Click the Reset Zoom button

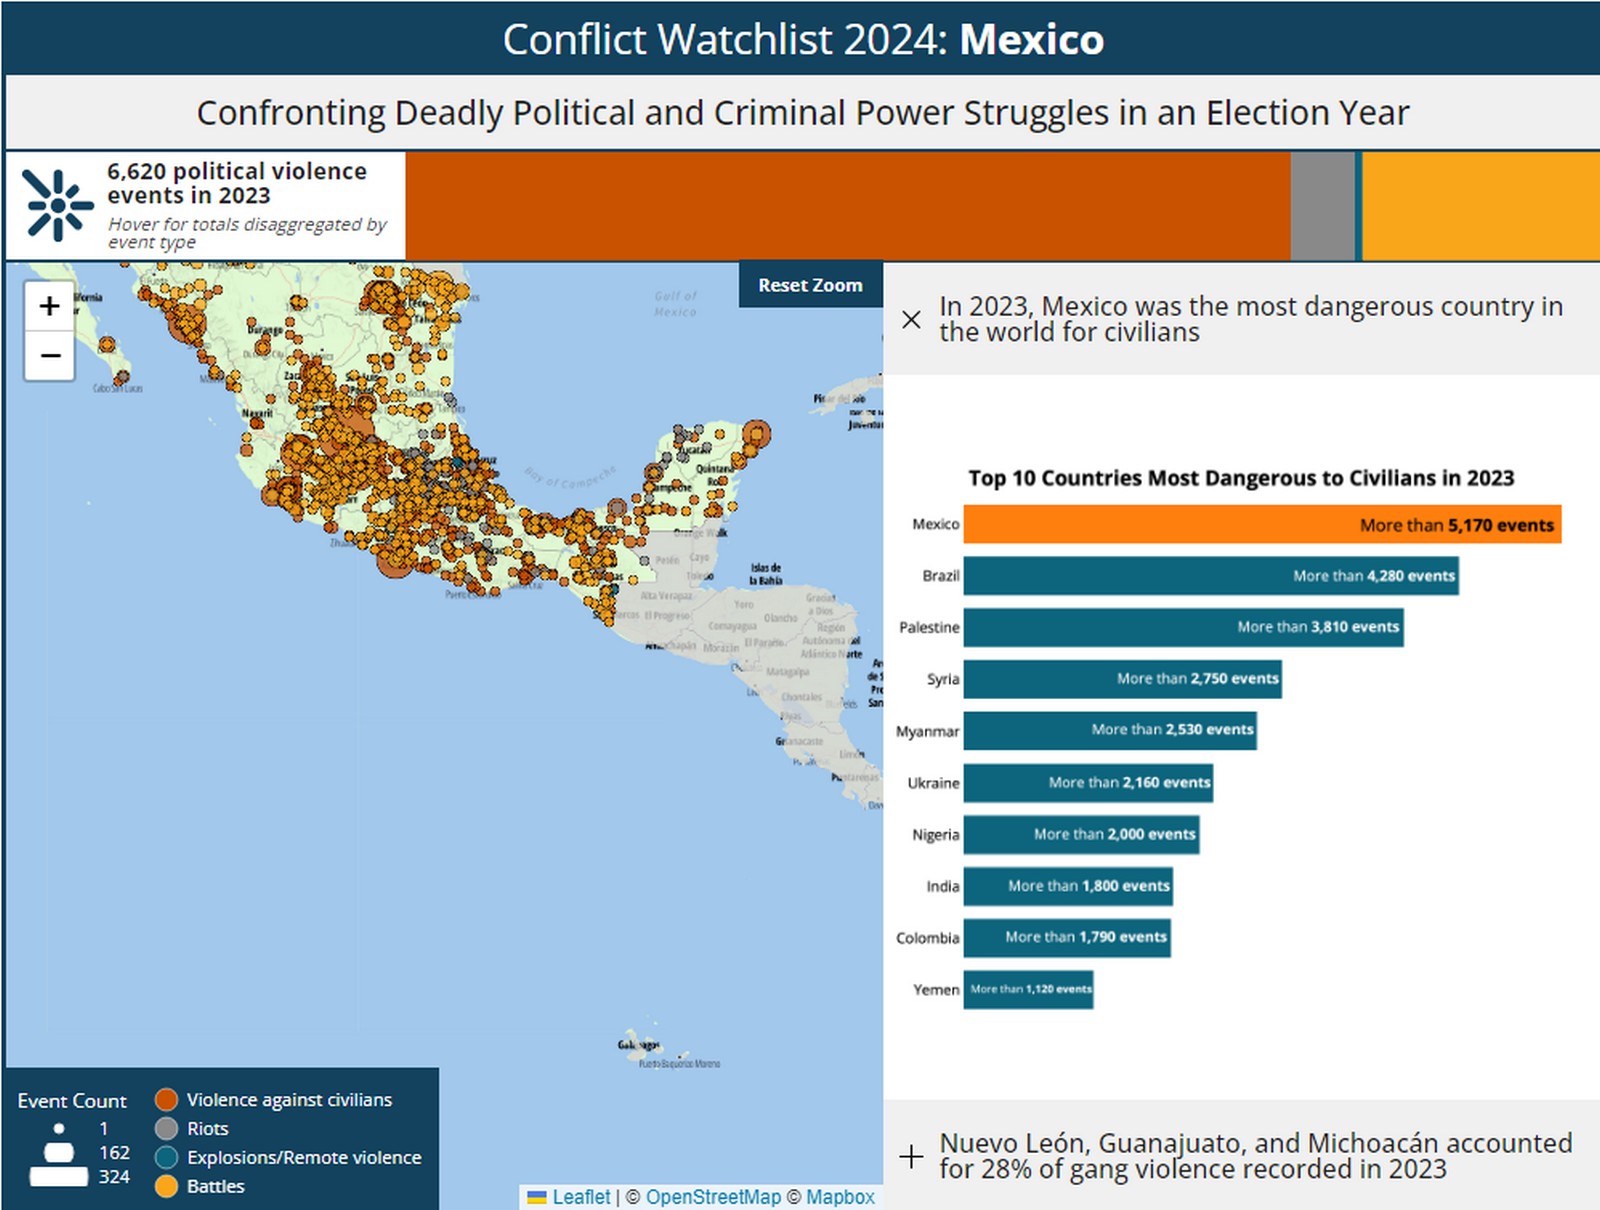[x=810, y=285]
